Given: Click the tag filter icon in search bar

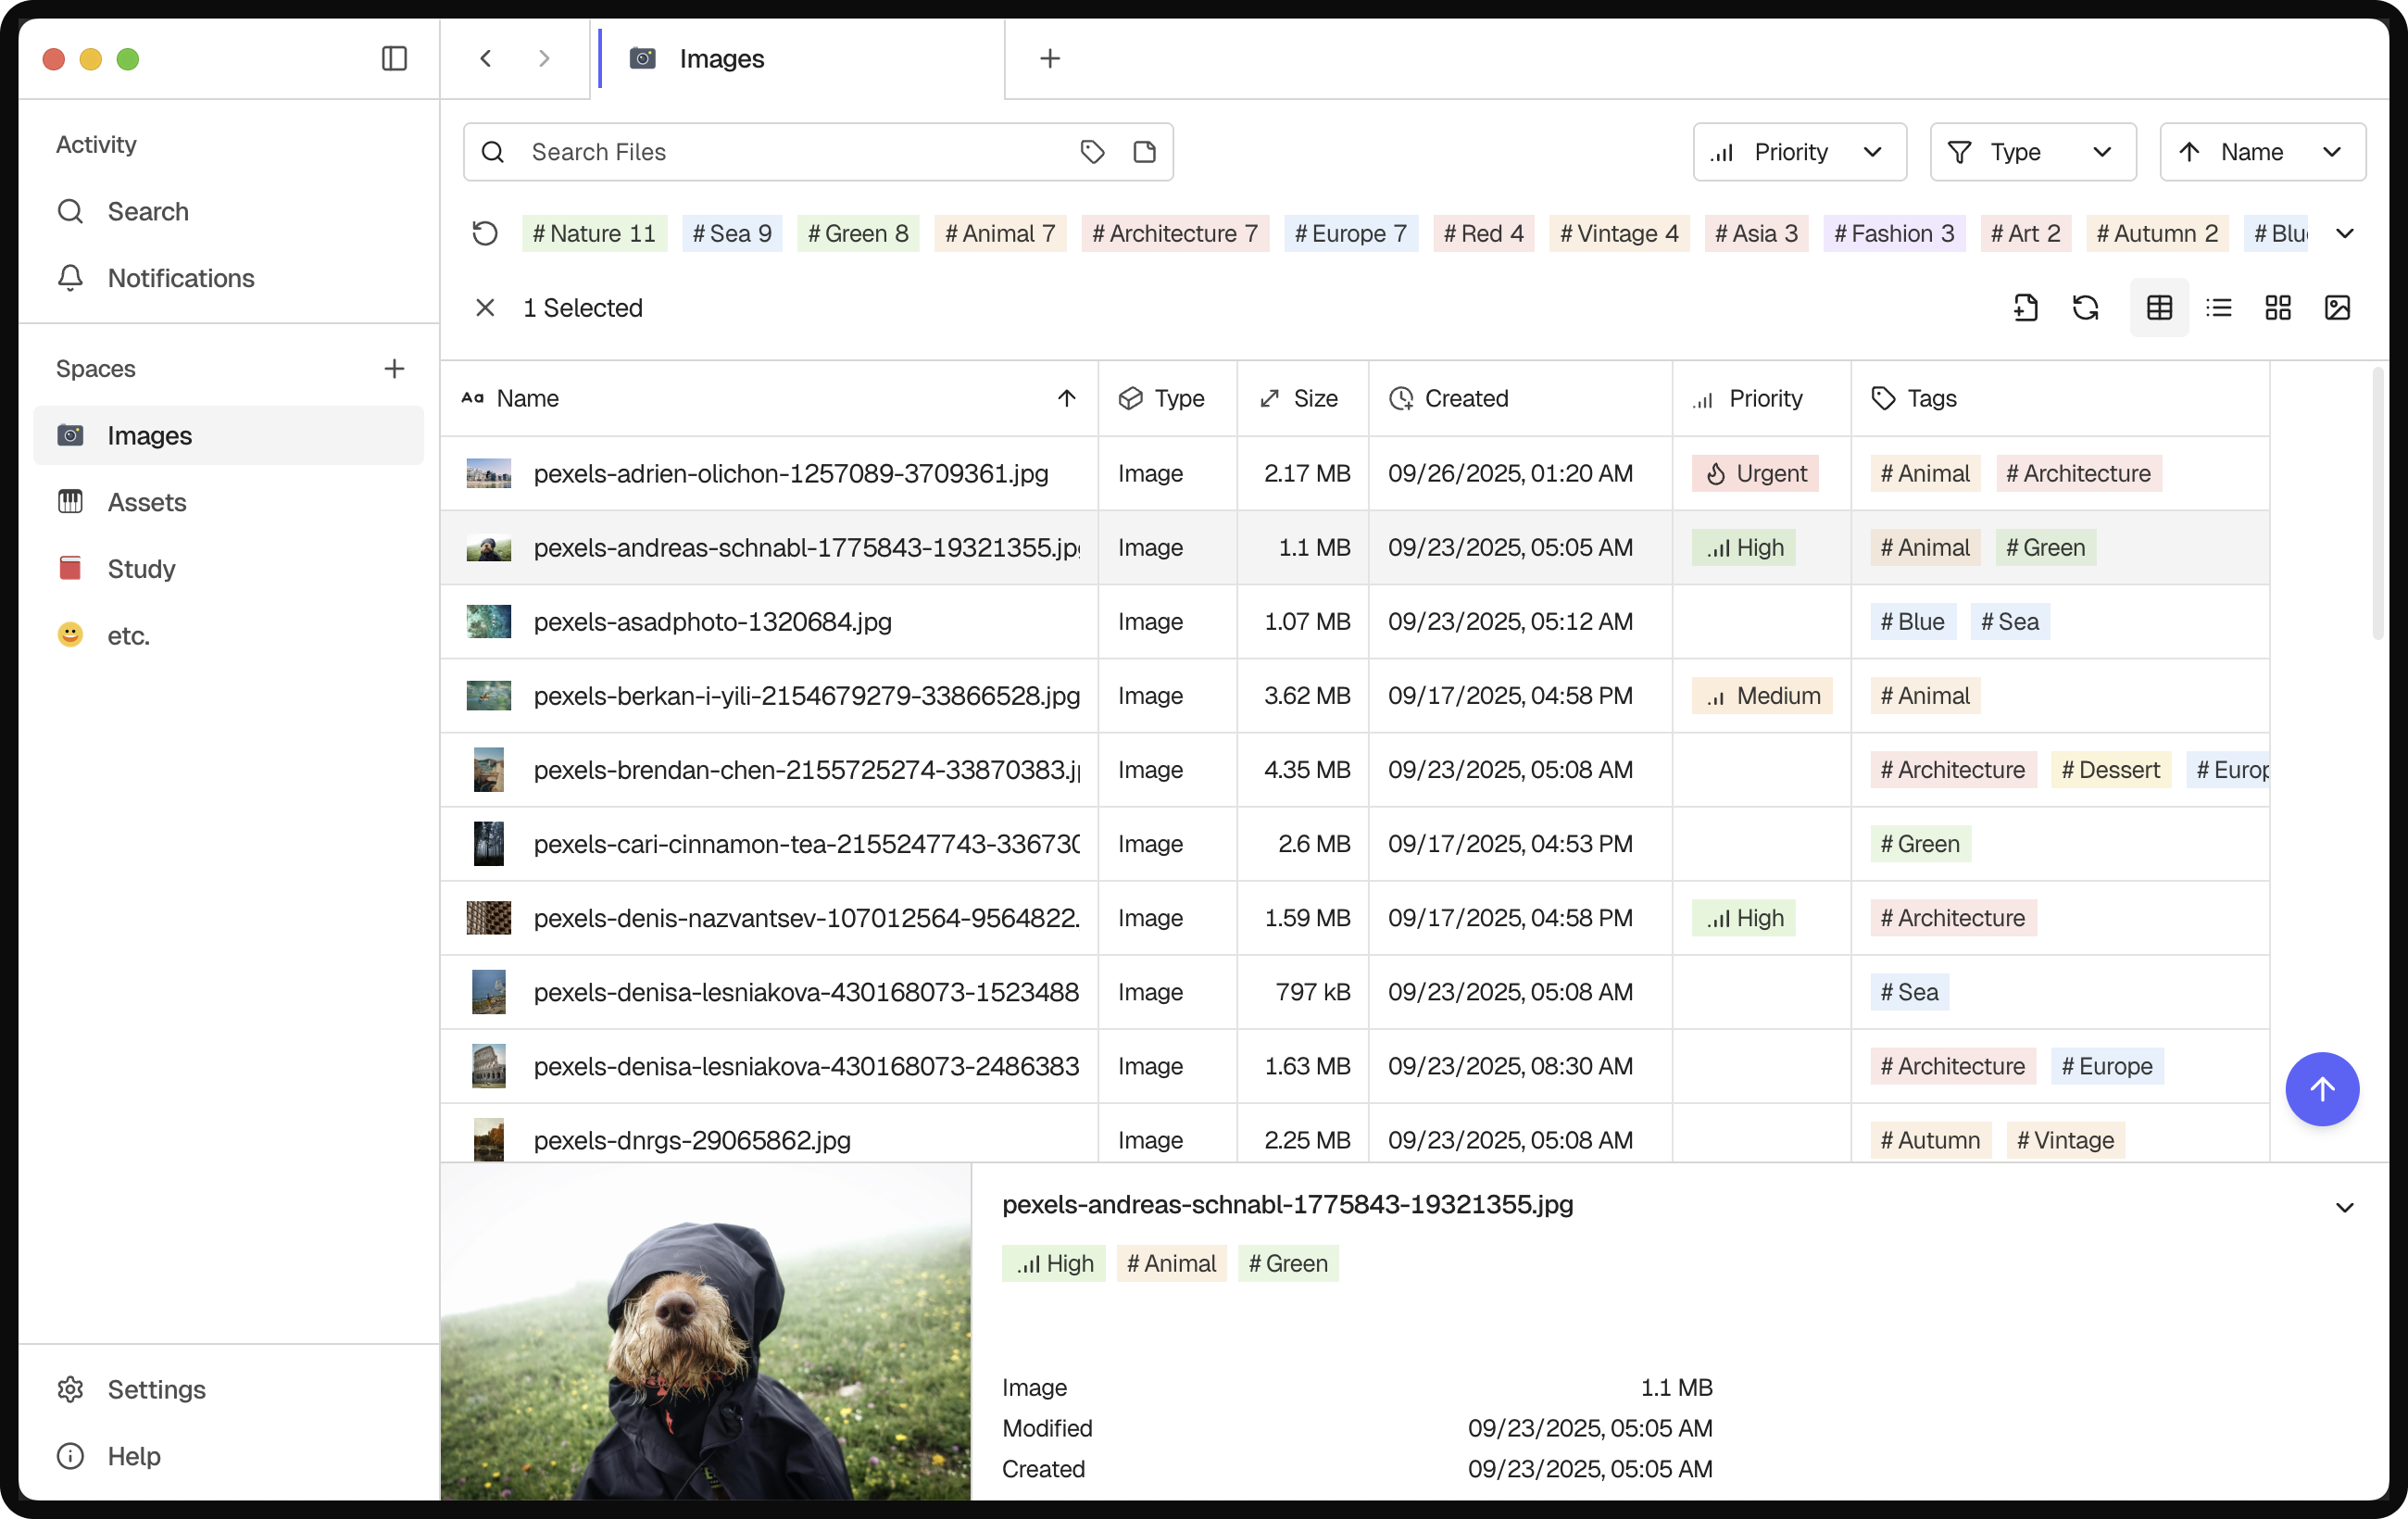Looking at the screenshot, I should tap(1092, 152).
